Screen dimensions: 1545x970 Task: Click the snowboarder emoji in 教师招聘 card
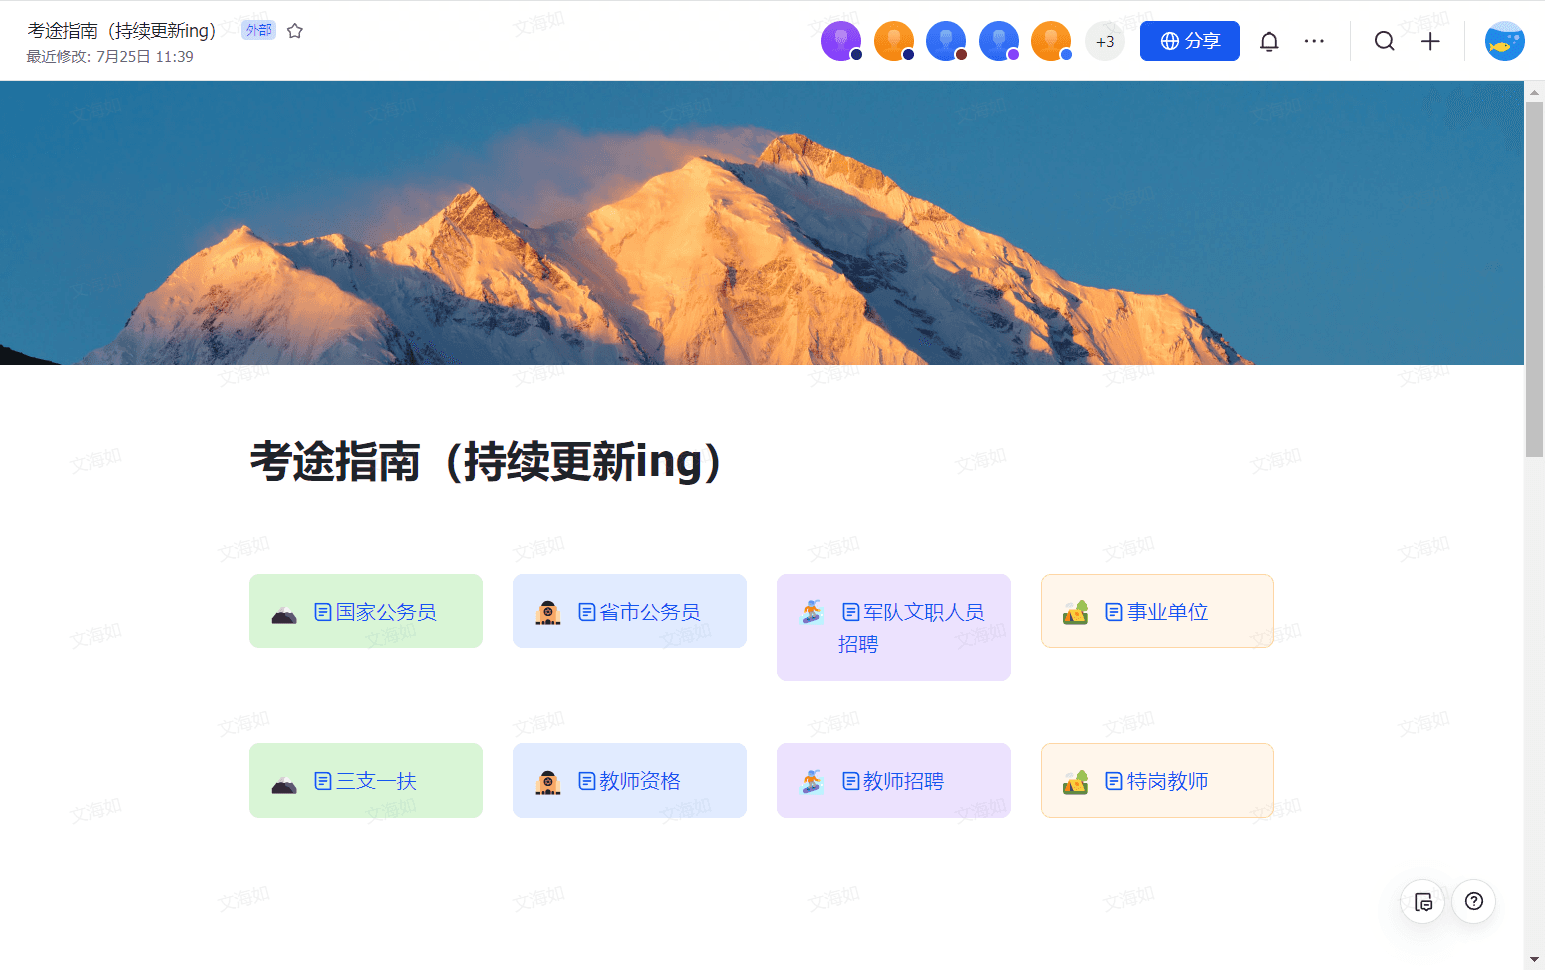coord(812,781)
